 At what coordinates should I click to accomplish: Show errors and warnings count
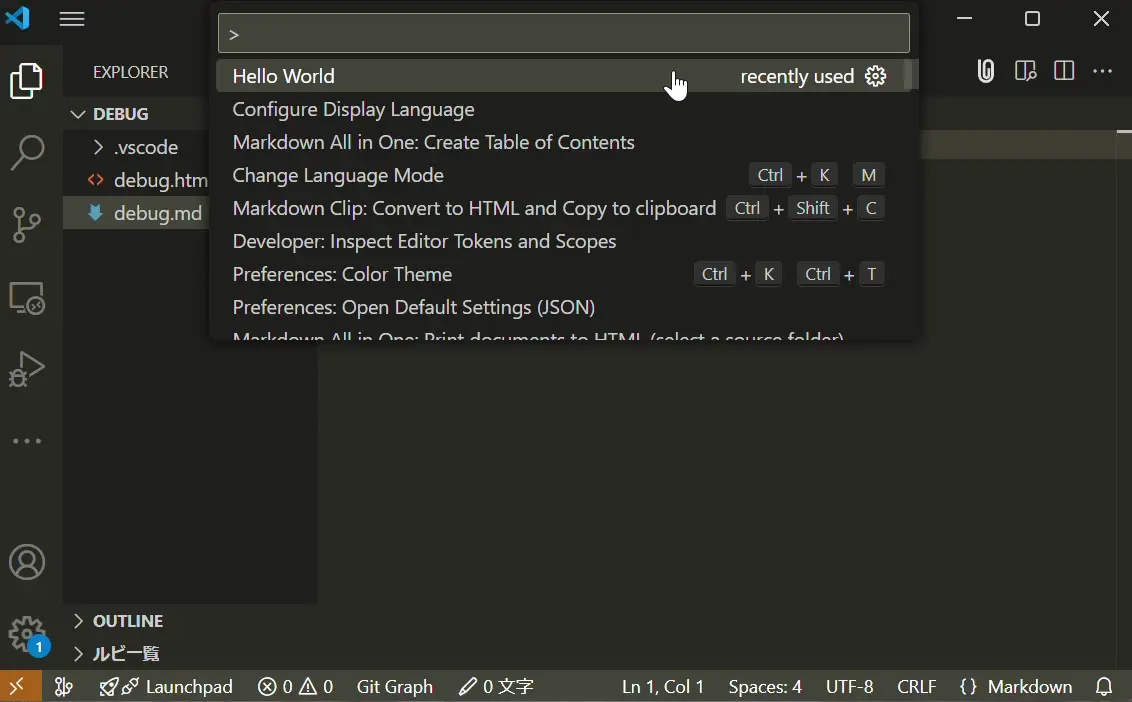coord(295,686)
